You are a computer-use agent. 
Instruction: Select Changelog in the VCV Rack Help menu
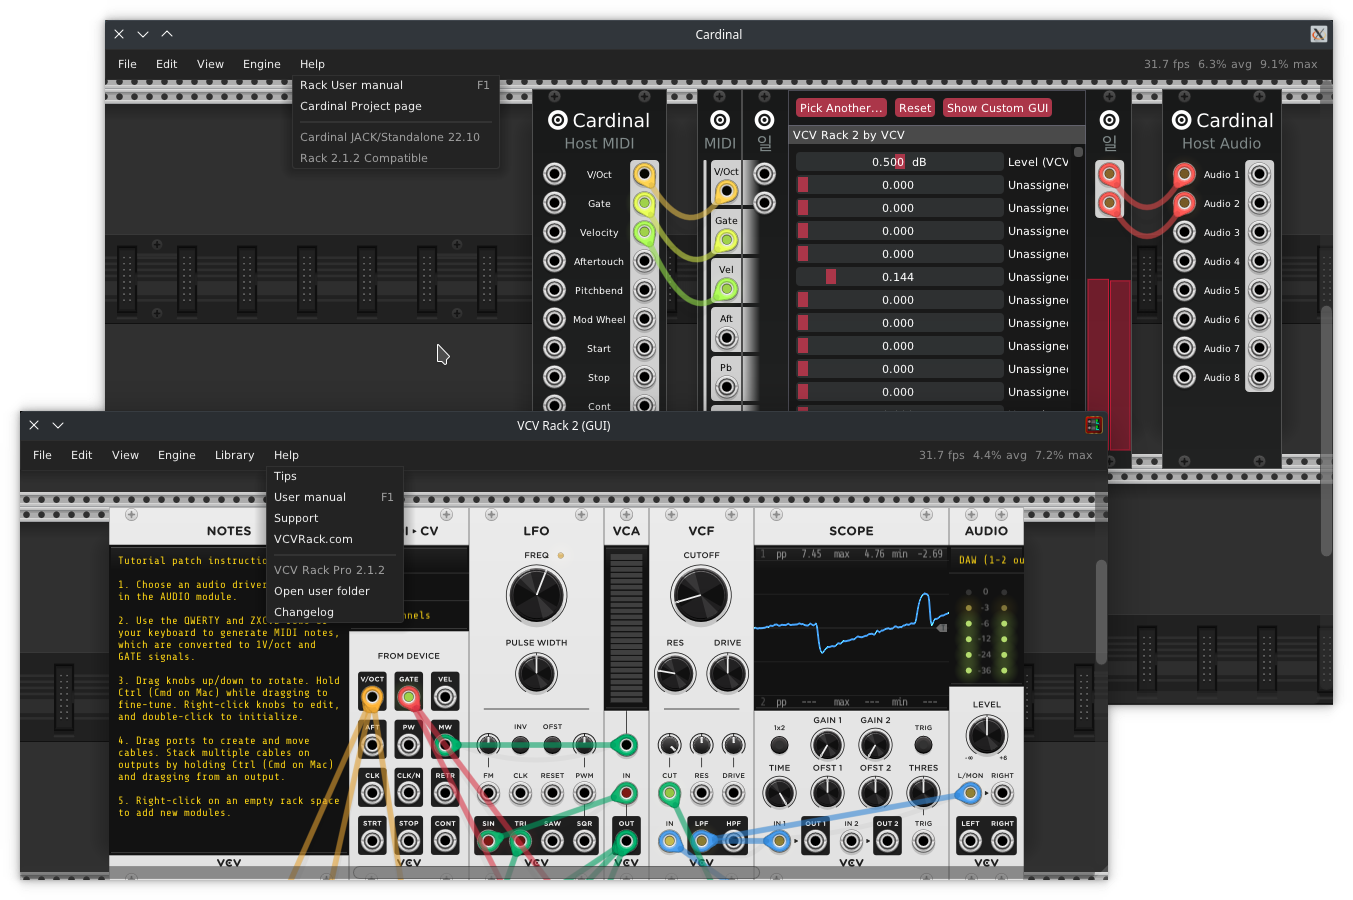[335, 612]
